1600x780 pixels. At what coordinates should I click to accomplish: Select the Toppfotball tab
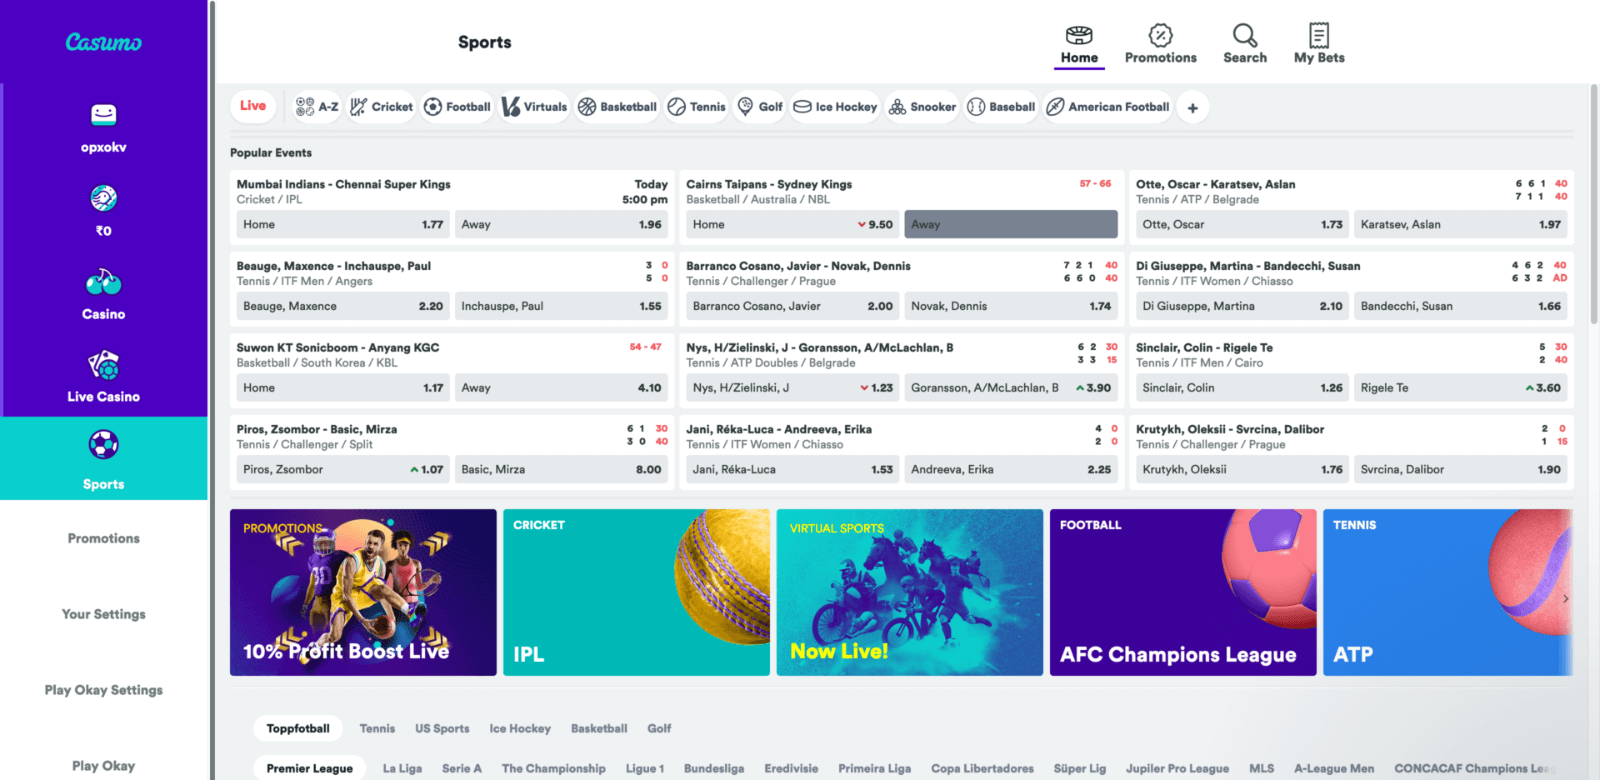(298, 729)
